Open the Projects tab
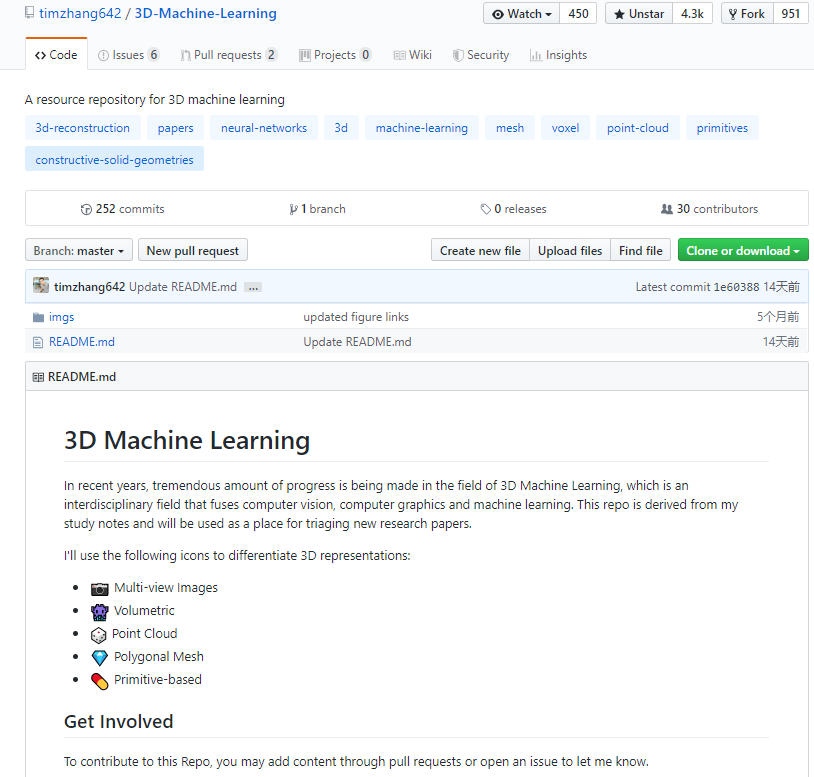Viewport: 814px width, 777px height. 335,55
